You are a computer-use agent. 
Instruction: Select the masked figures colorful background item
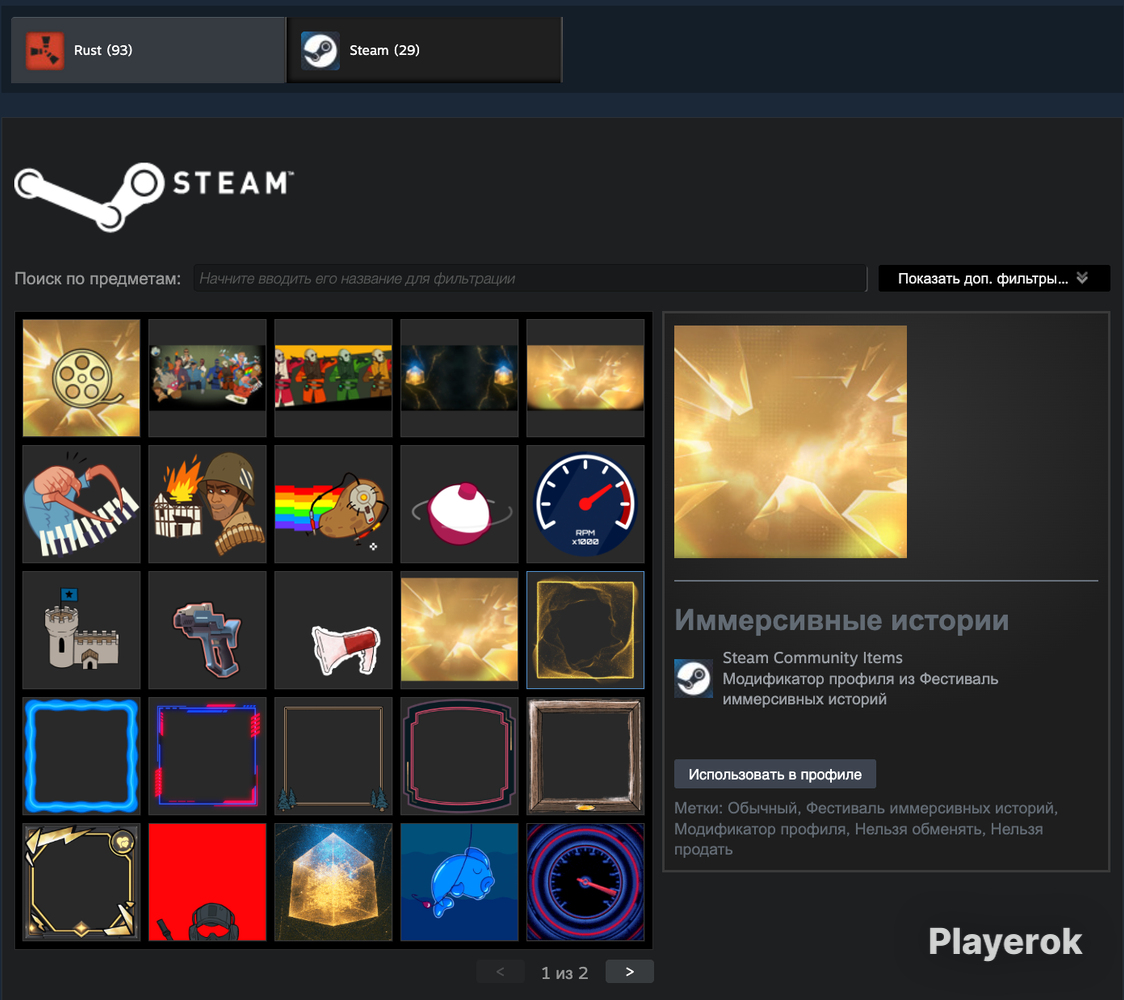[x=333, y=378]
